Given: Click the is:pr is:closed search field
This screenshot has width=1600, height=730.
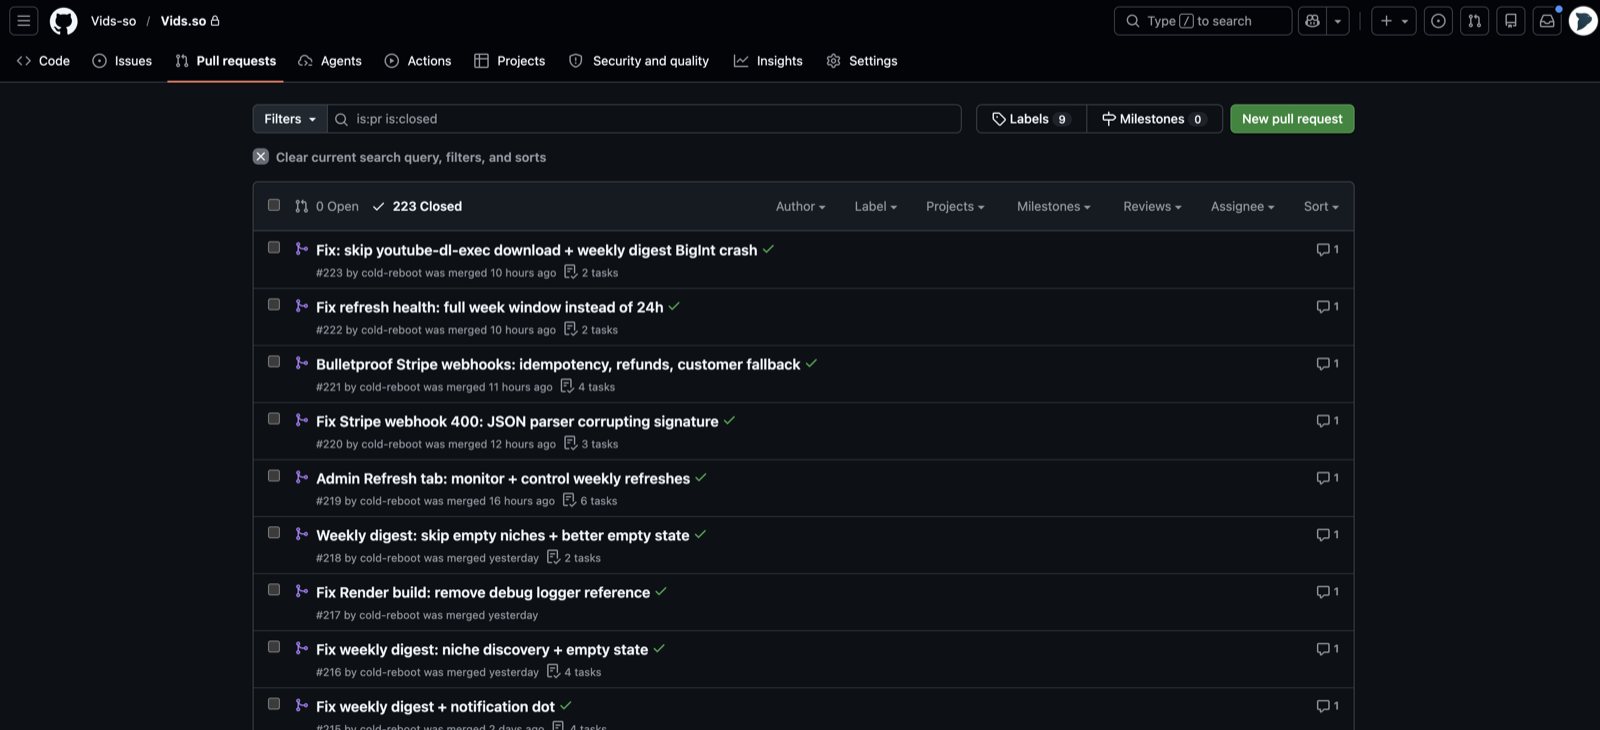Looking at the screenshot, I should pyautogui.click(x=645, y=119).
